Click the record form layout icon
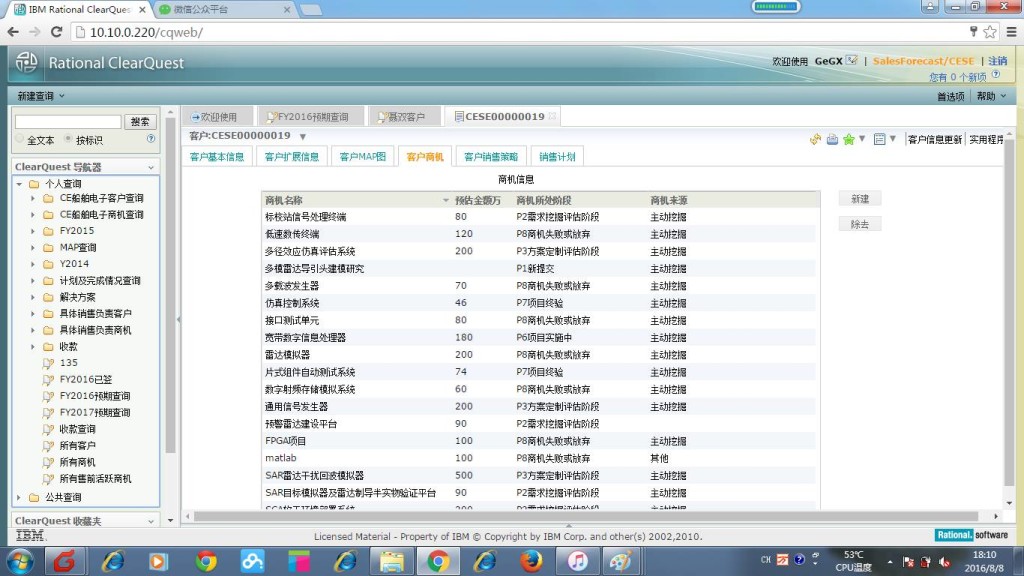This screenshot has width=1024, height=576. (880, 139)
